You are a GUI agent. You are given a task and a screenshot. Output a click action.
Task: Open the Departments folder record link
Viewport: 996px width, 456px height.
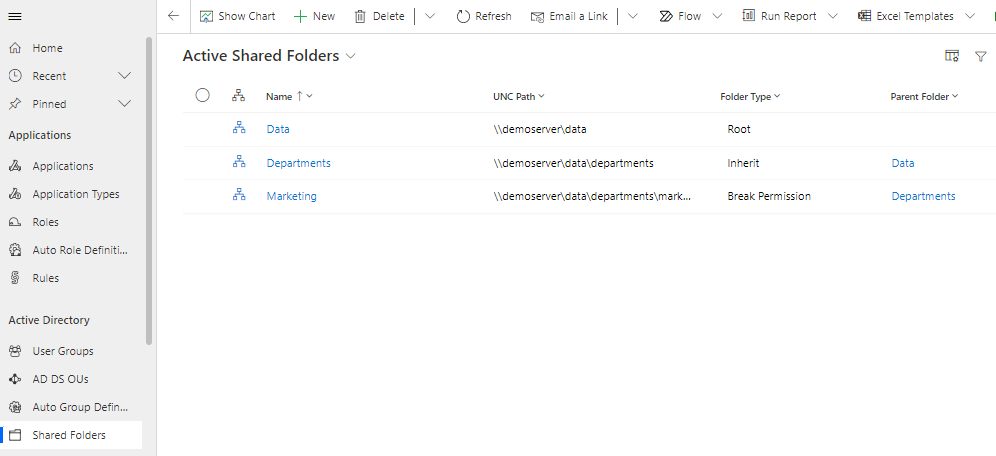pos(298,163)
